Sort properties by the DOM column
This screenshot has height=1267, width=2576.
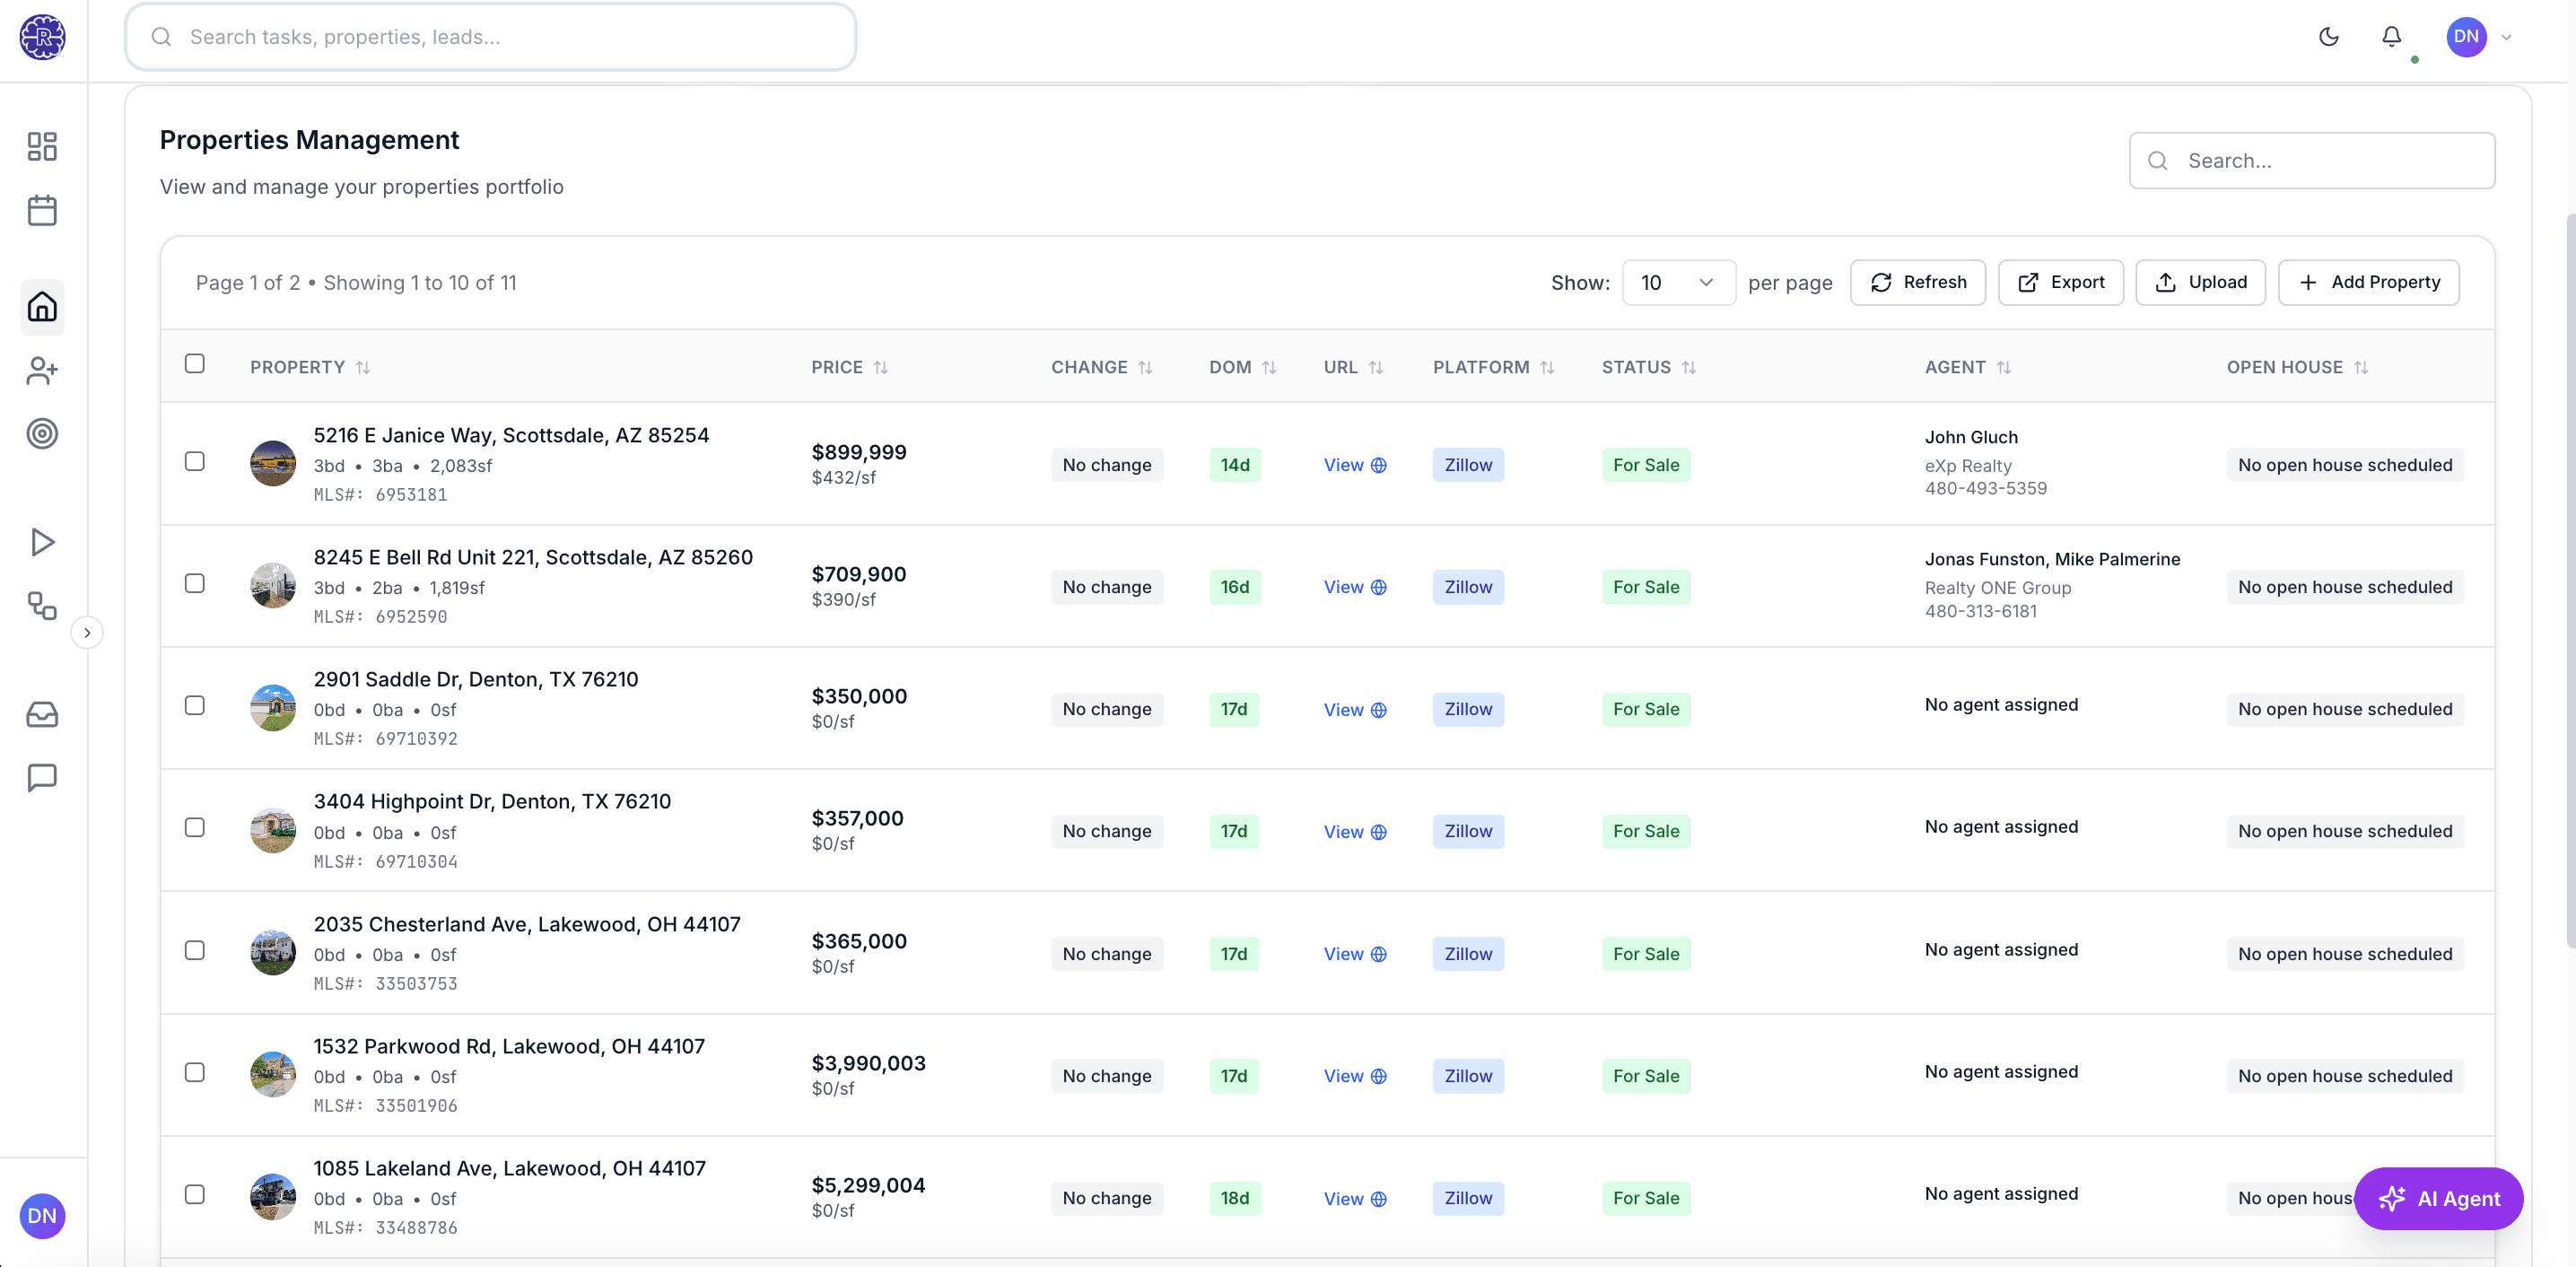click(1242, 367)
